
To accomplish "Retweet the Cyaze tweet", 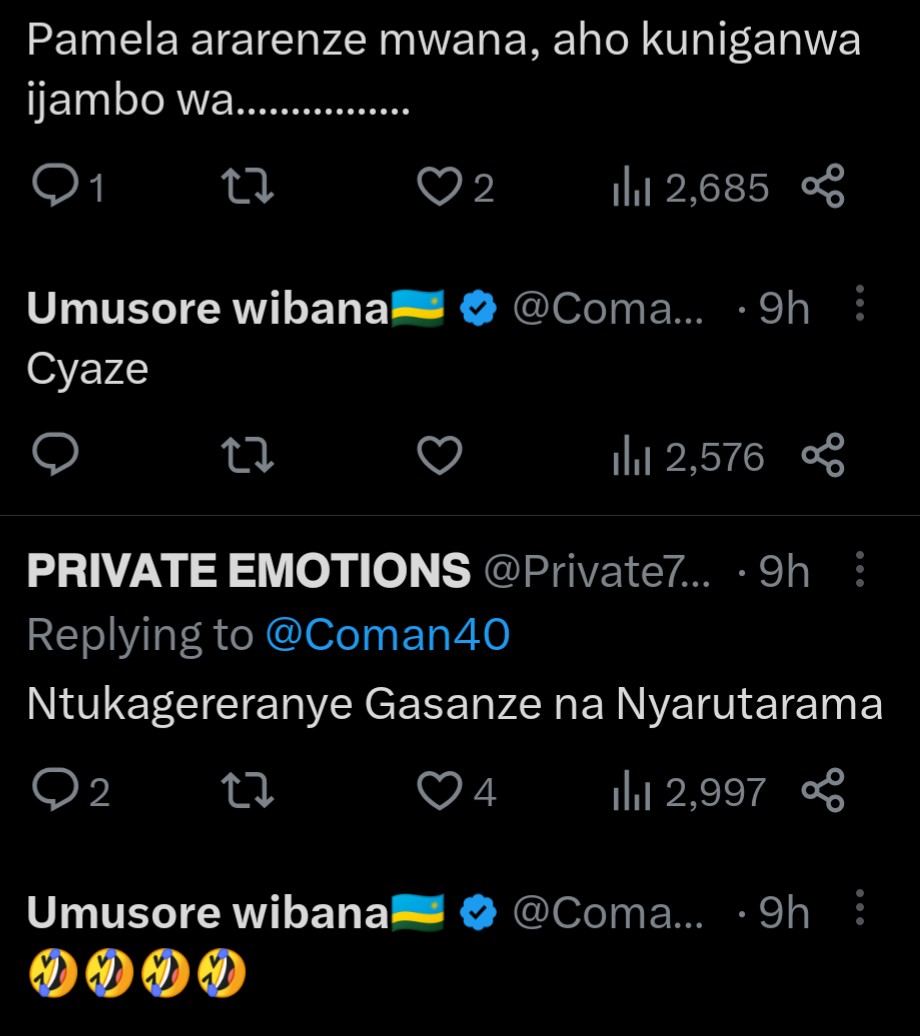I will click(246, 457).
